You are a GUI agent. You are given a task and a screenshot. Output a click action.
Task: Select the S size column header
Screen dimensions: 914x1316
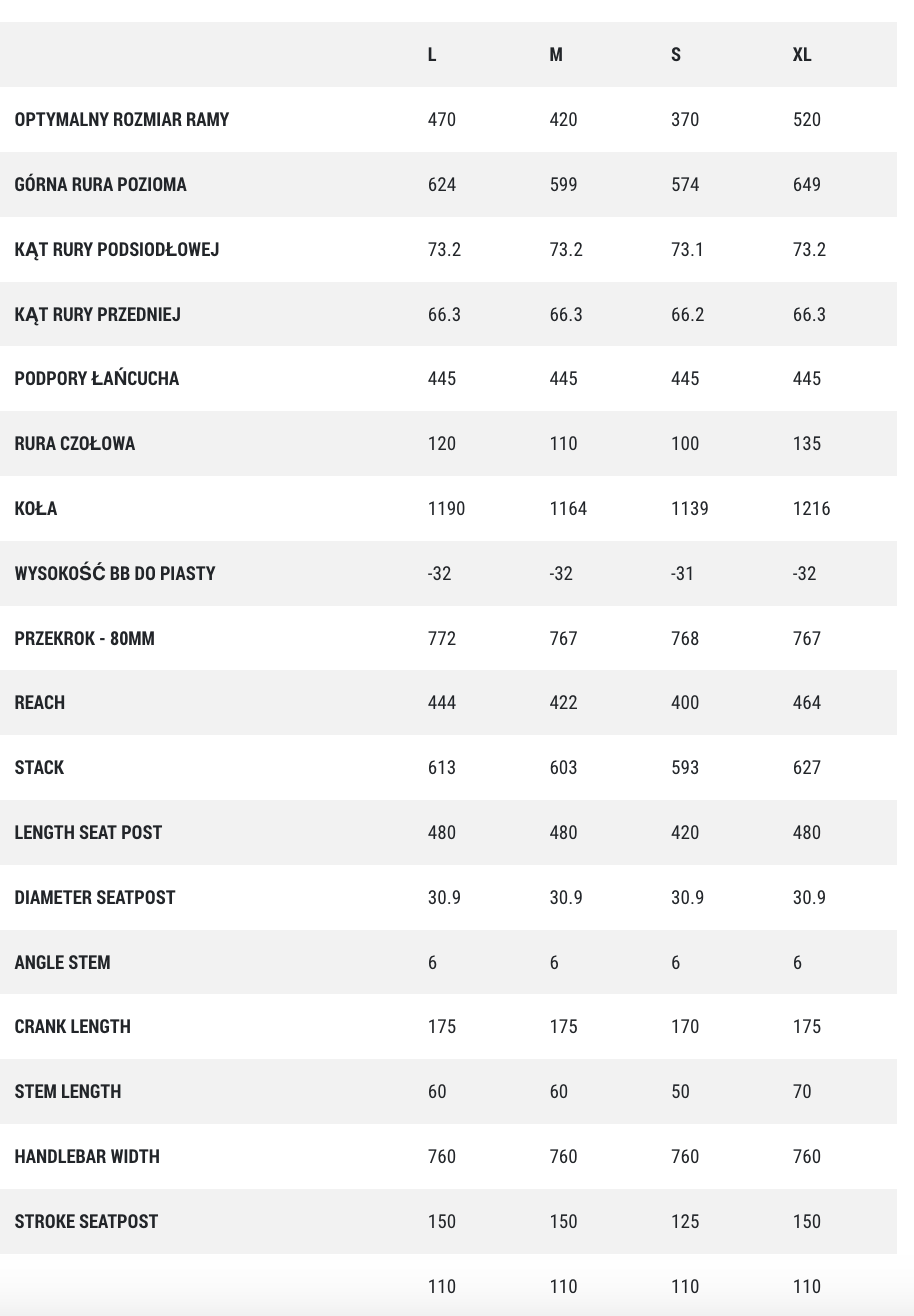coord(676,55)
